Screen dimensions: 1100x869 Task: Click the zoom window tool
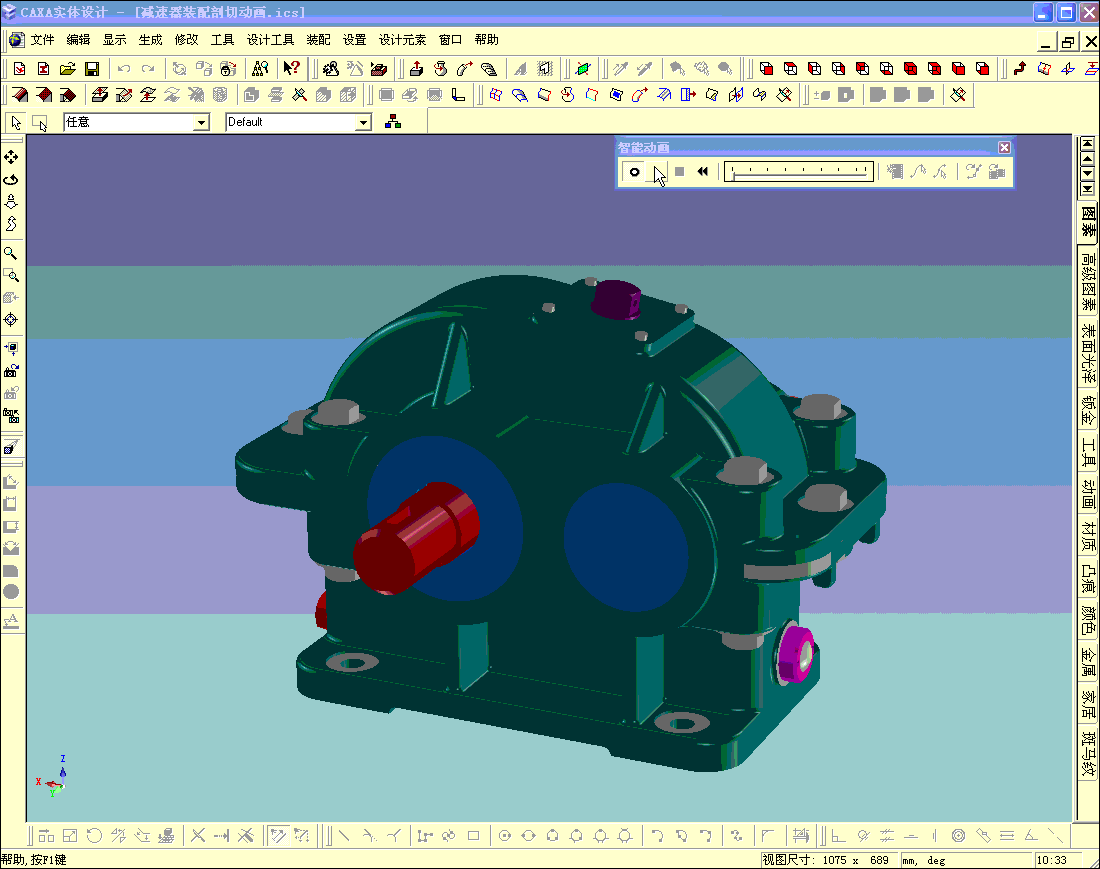point(11,275)
